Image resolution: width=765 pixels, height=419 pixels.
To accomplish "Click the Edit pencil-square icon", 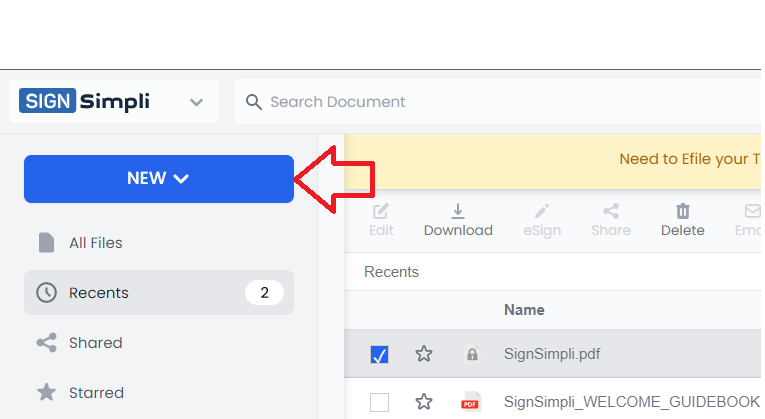I will tap(380, 211).
